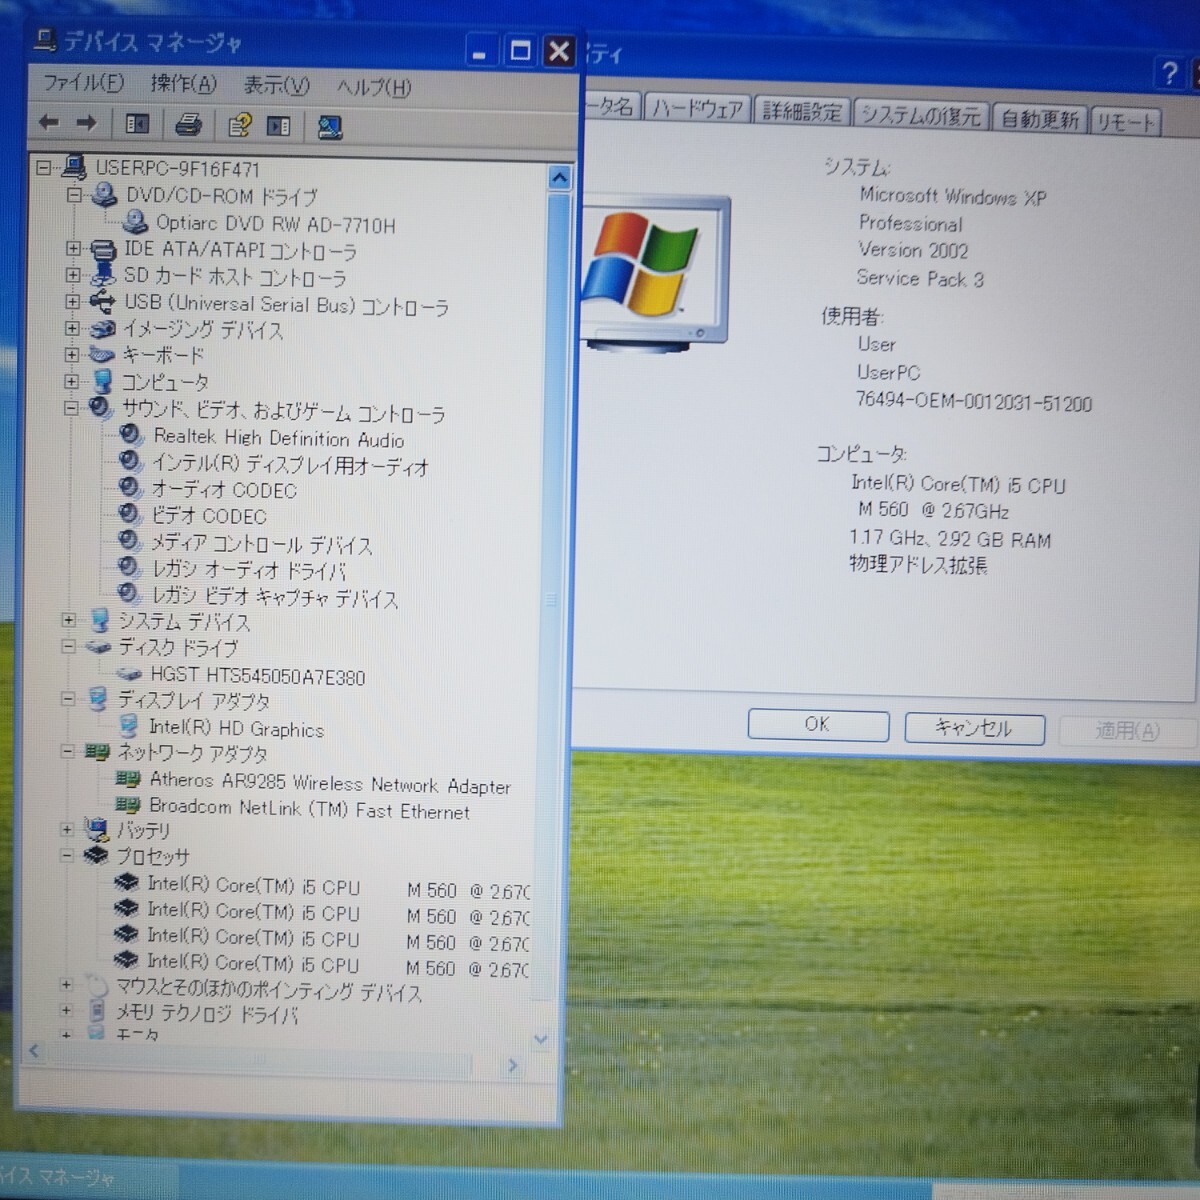Click OK in System Properties dialog
The image size is (1200, 1200).
pyautogui.click(x=818, y=724)
